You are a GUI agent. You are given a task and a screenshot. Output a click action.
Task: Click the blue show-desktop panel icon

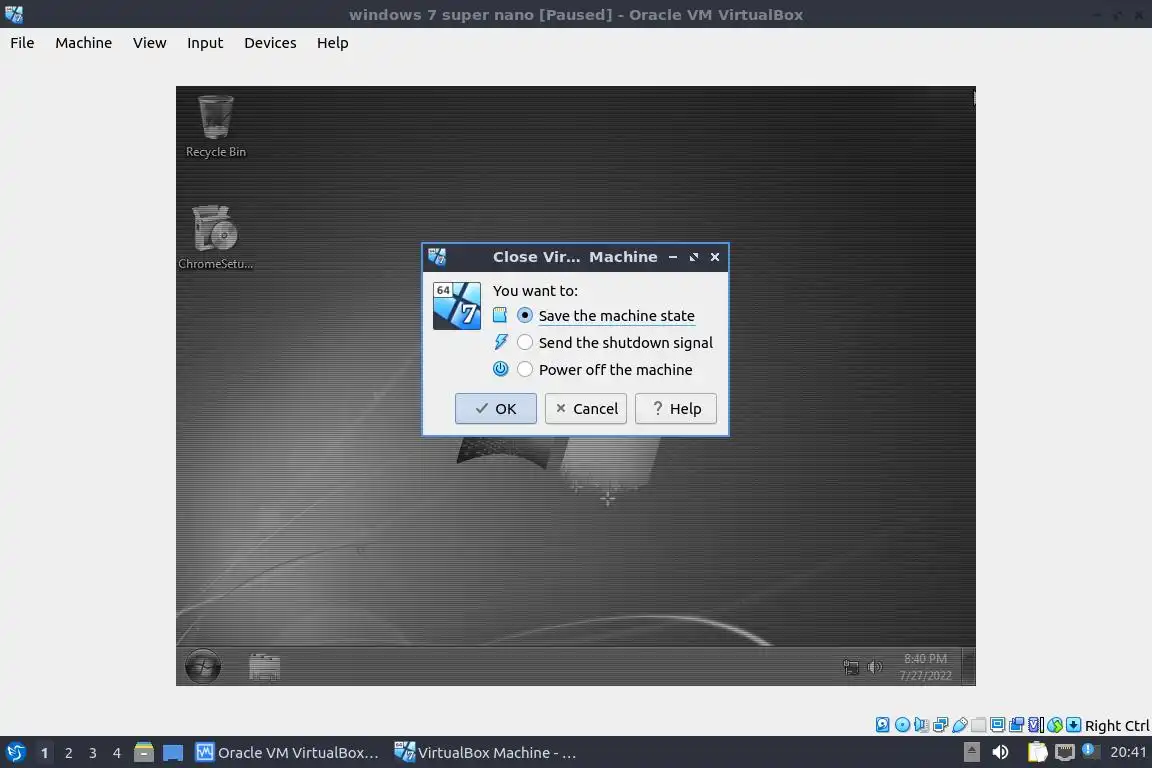[x=173, y=753]
